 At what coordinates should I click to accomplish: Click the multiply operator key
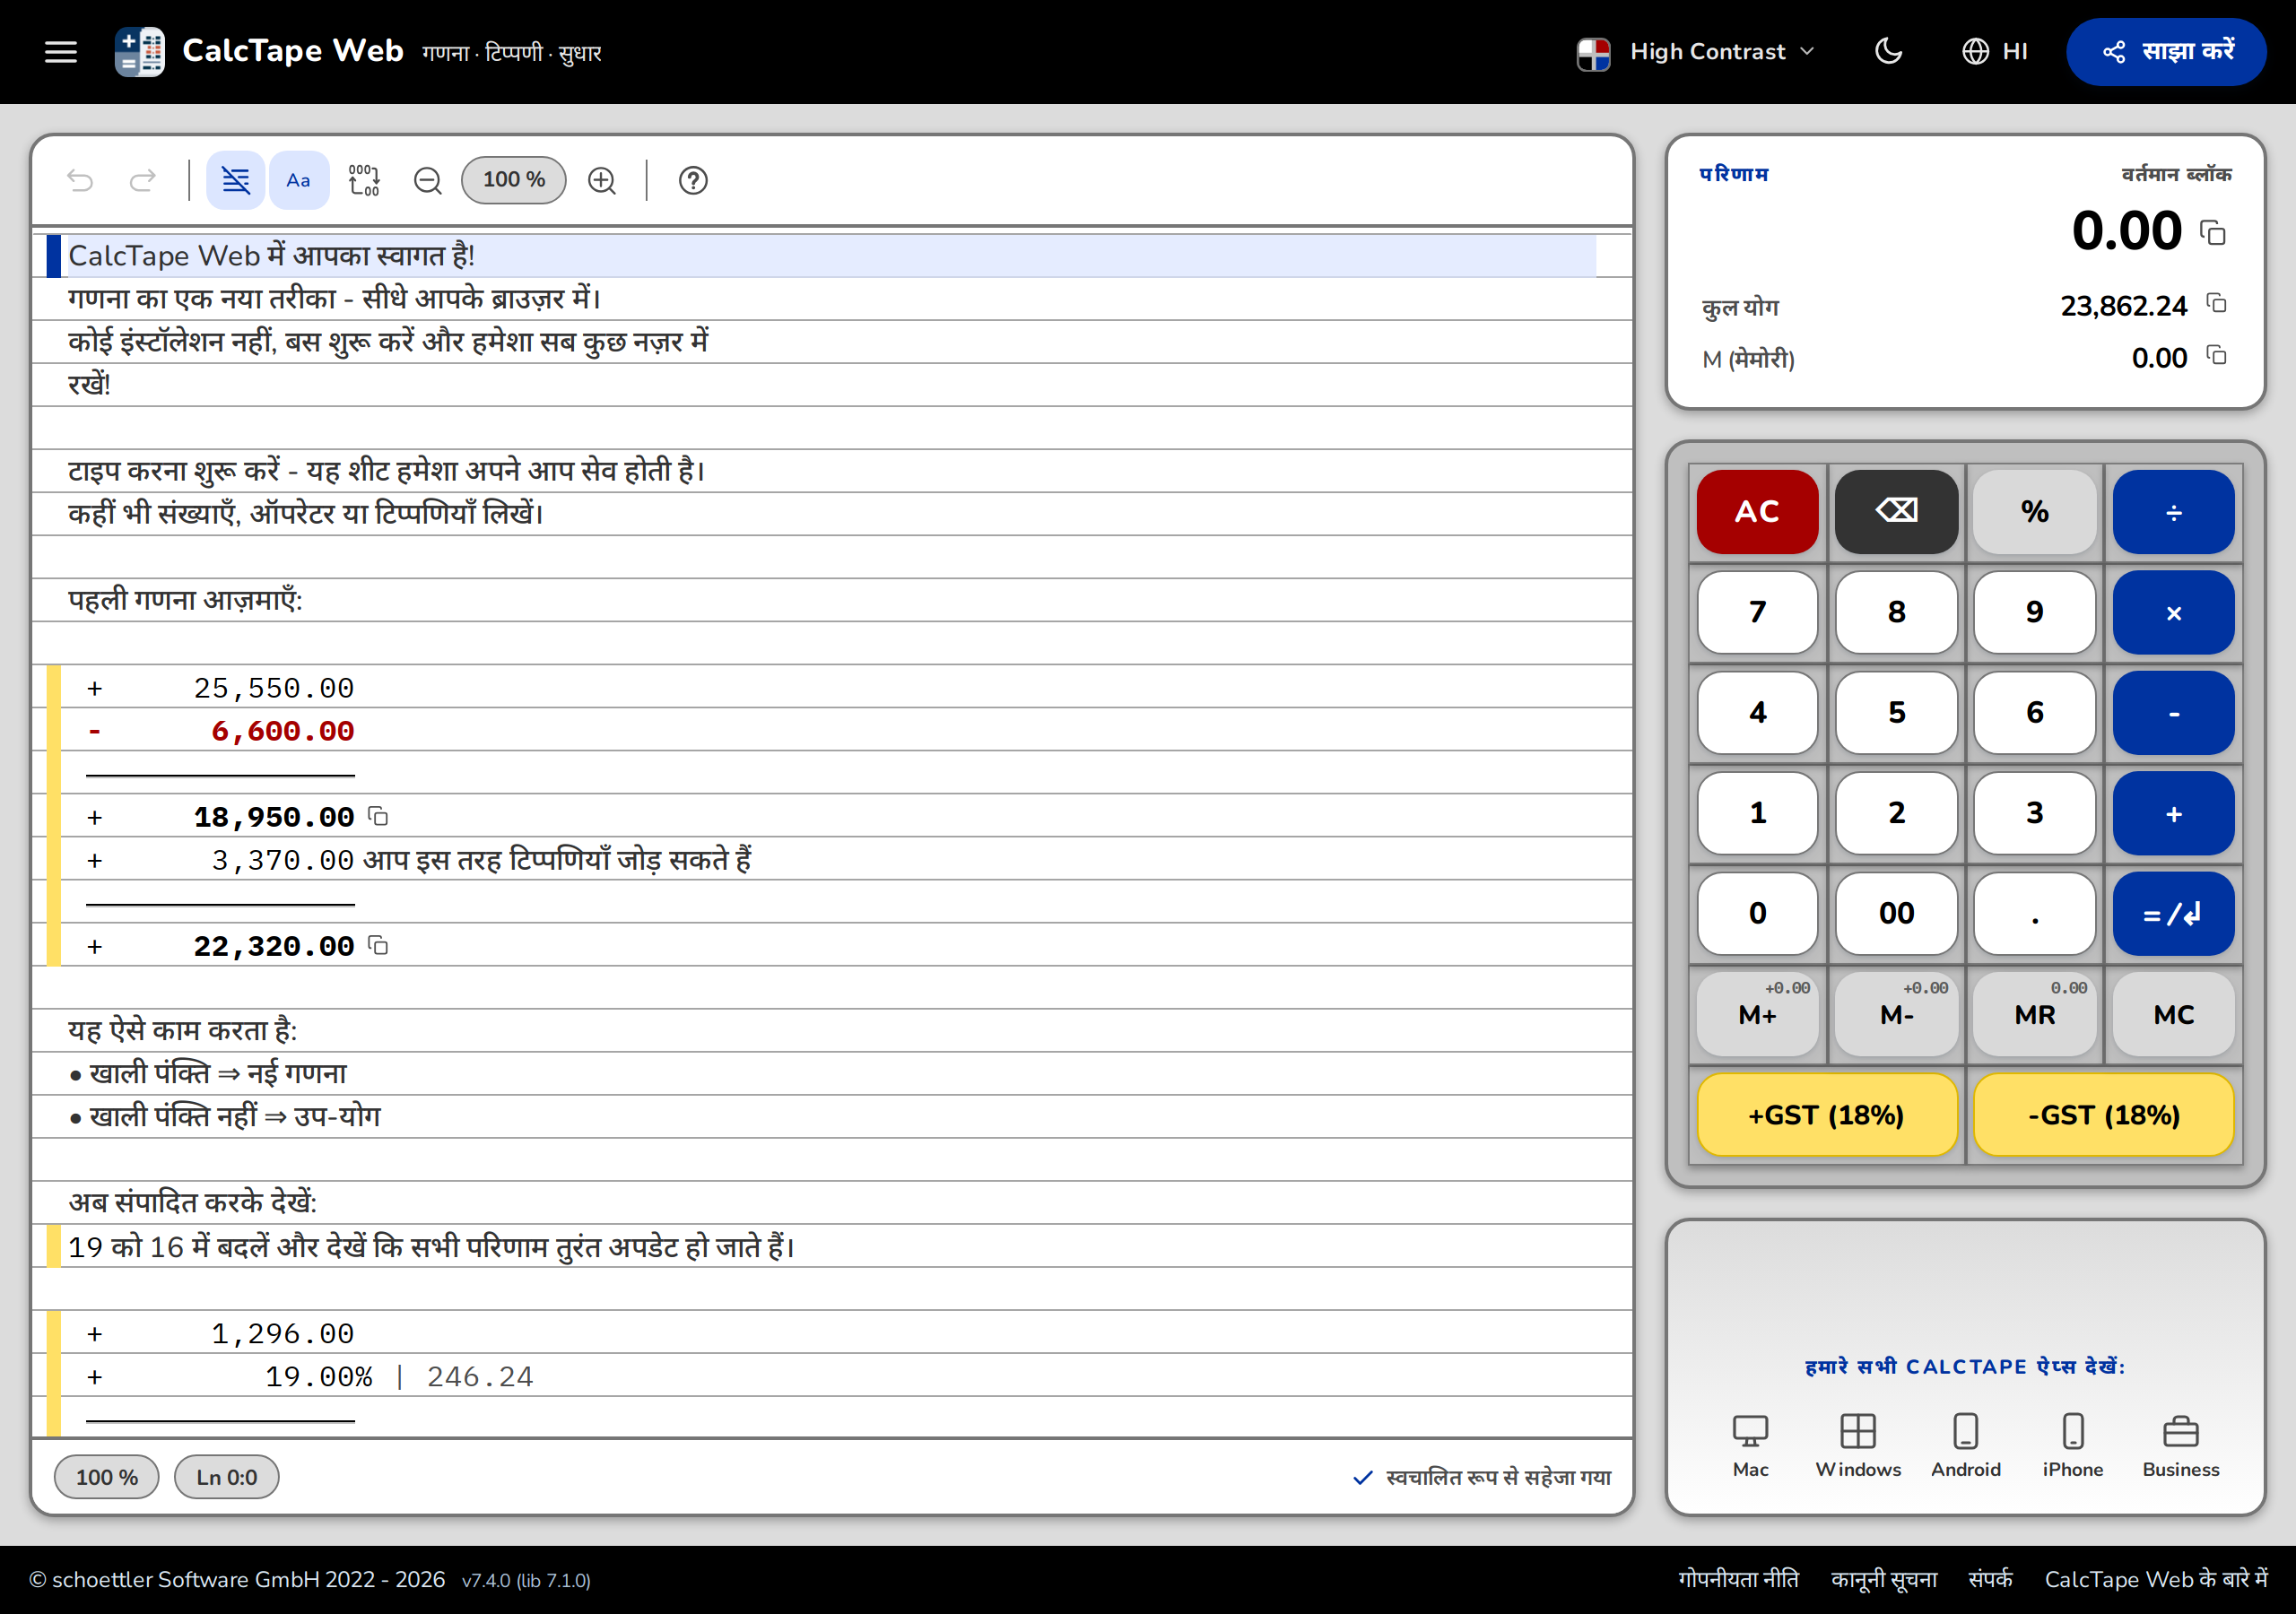[2173, 612]
